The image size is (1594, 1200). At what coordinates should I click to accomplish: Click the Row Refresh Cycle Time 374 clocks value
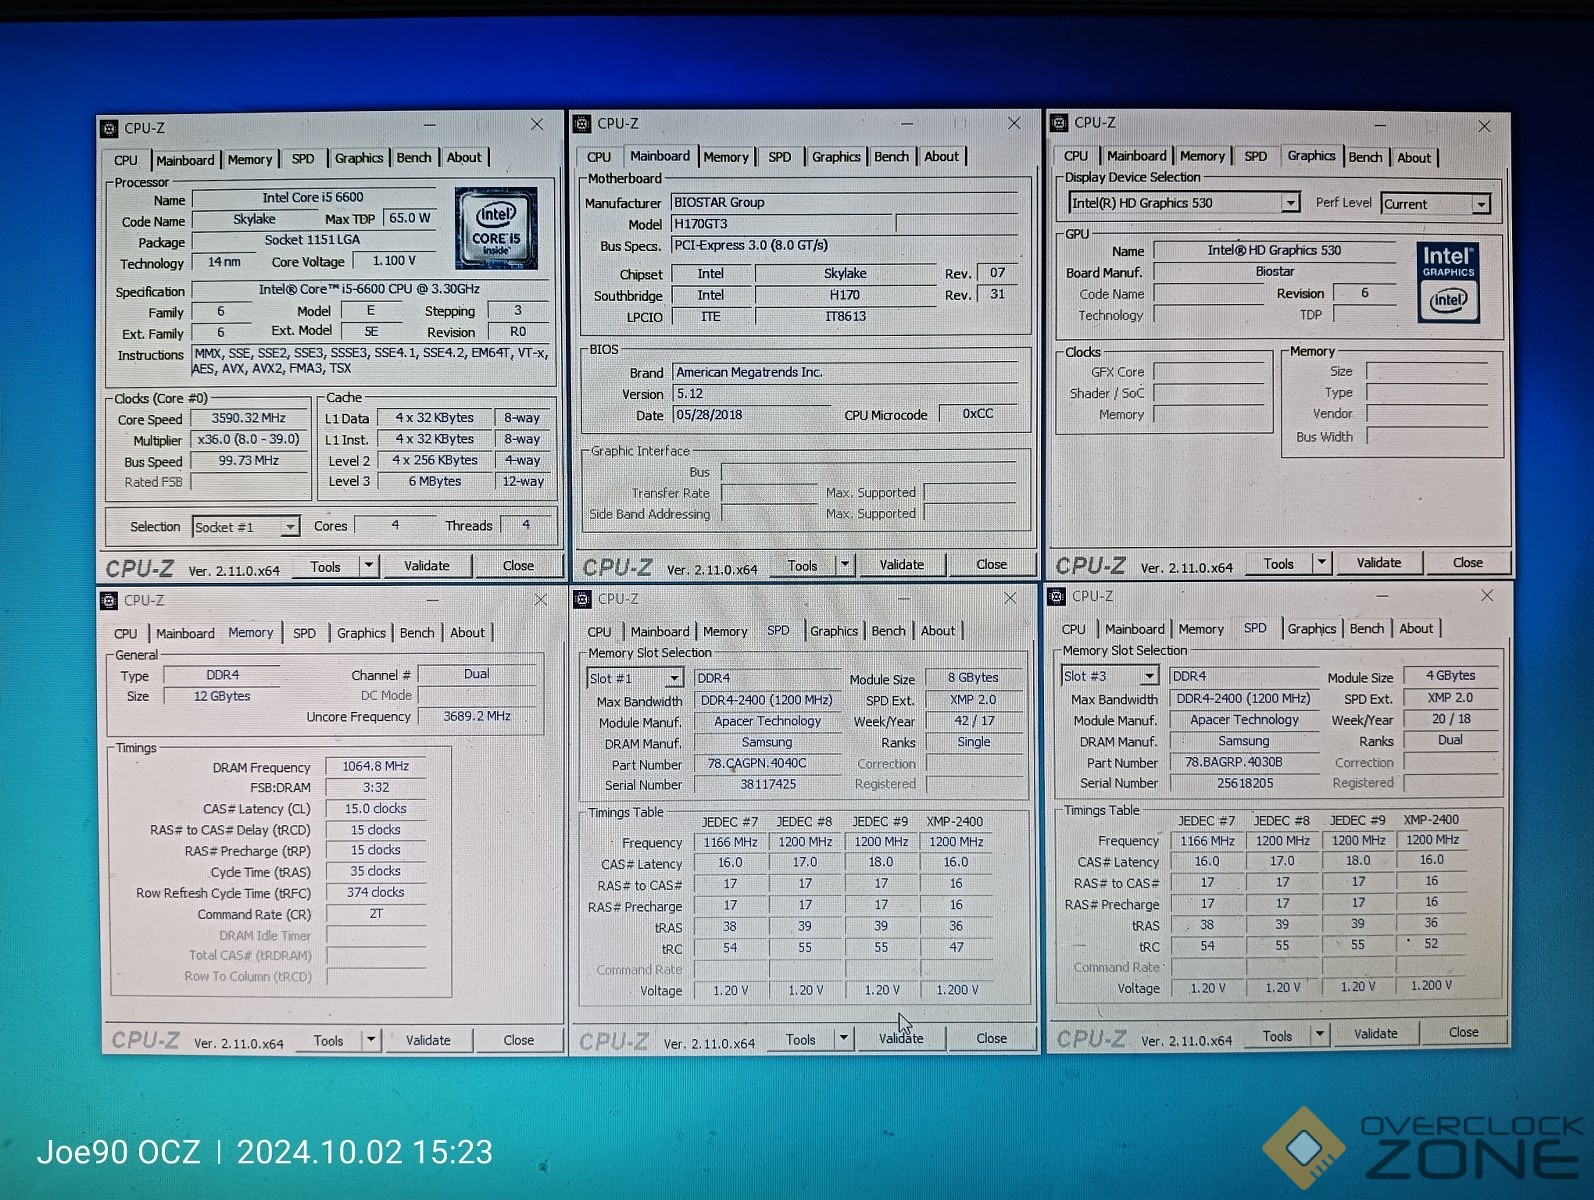point(376,893)
